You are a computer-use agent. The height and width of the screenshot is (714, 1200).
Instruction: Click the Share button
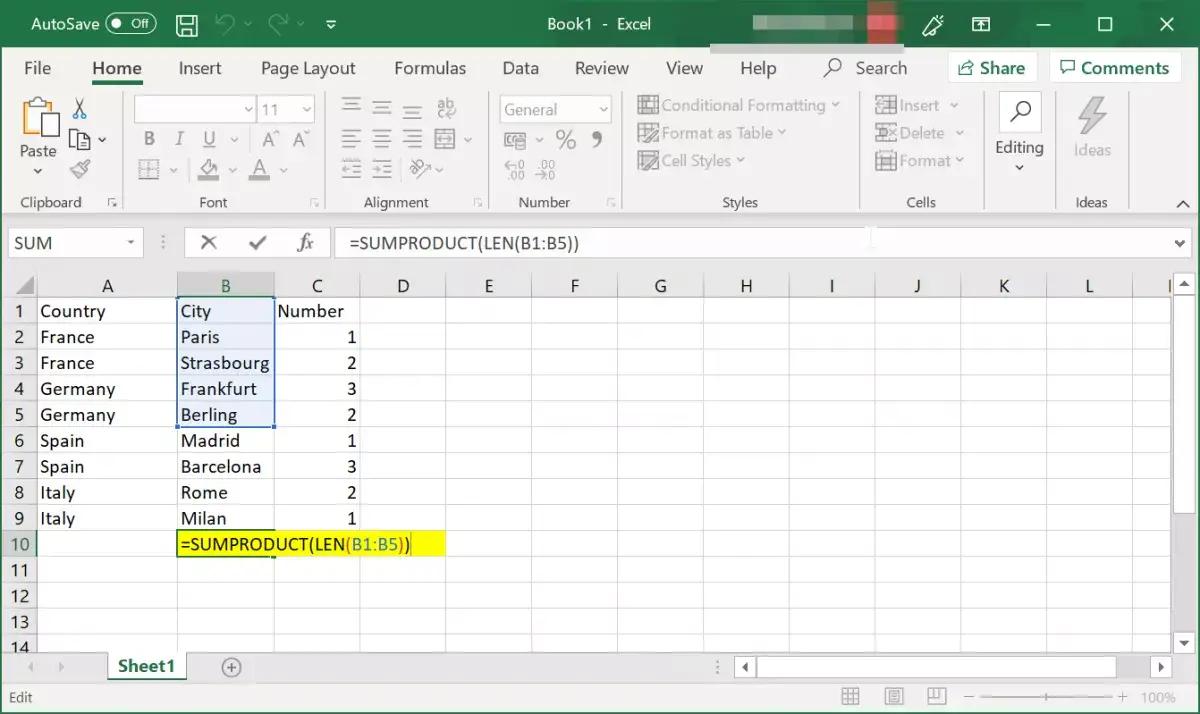(992, 67)
